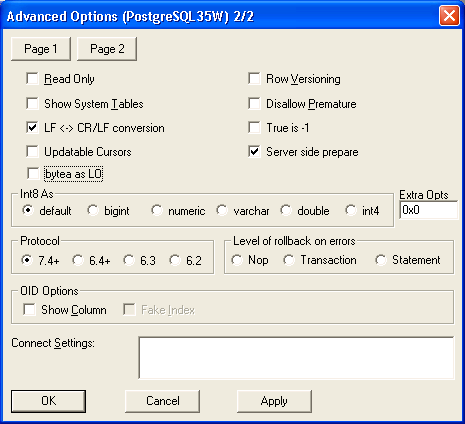Select protocol 6.3
This screenshot has height=424, width=465.
click(129, 260)
